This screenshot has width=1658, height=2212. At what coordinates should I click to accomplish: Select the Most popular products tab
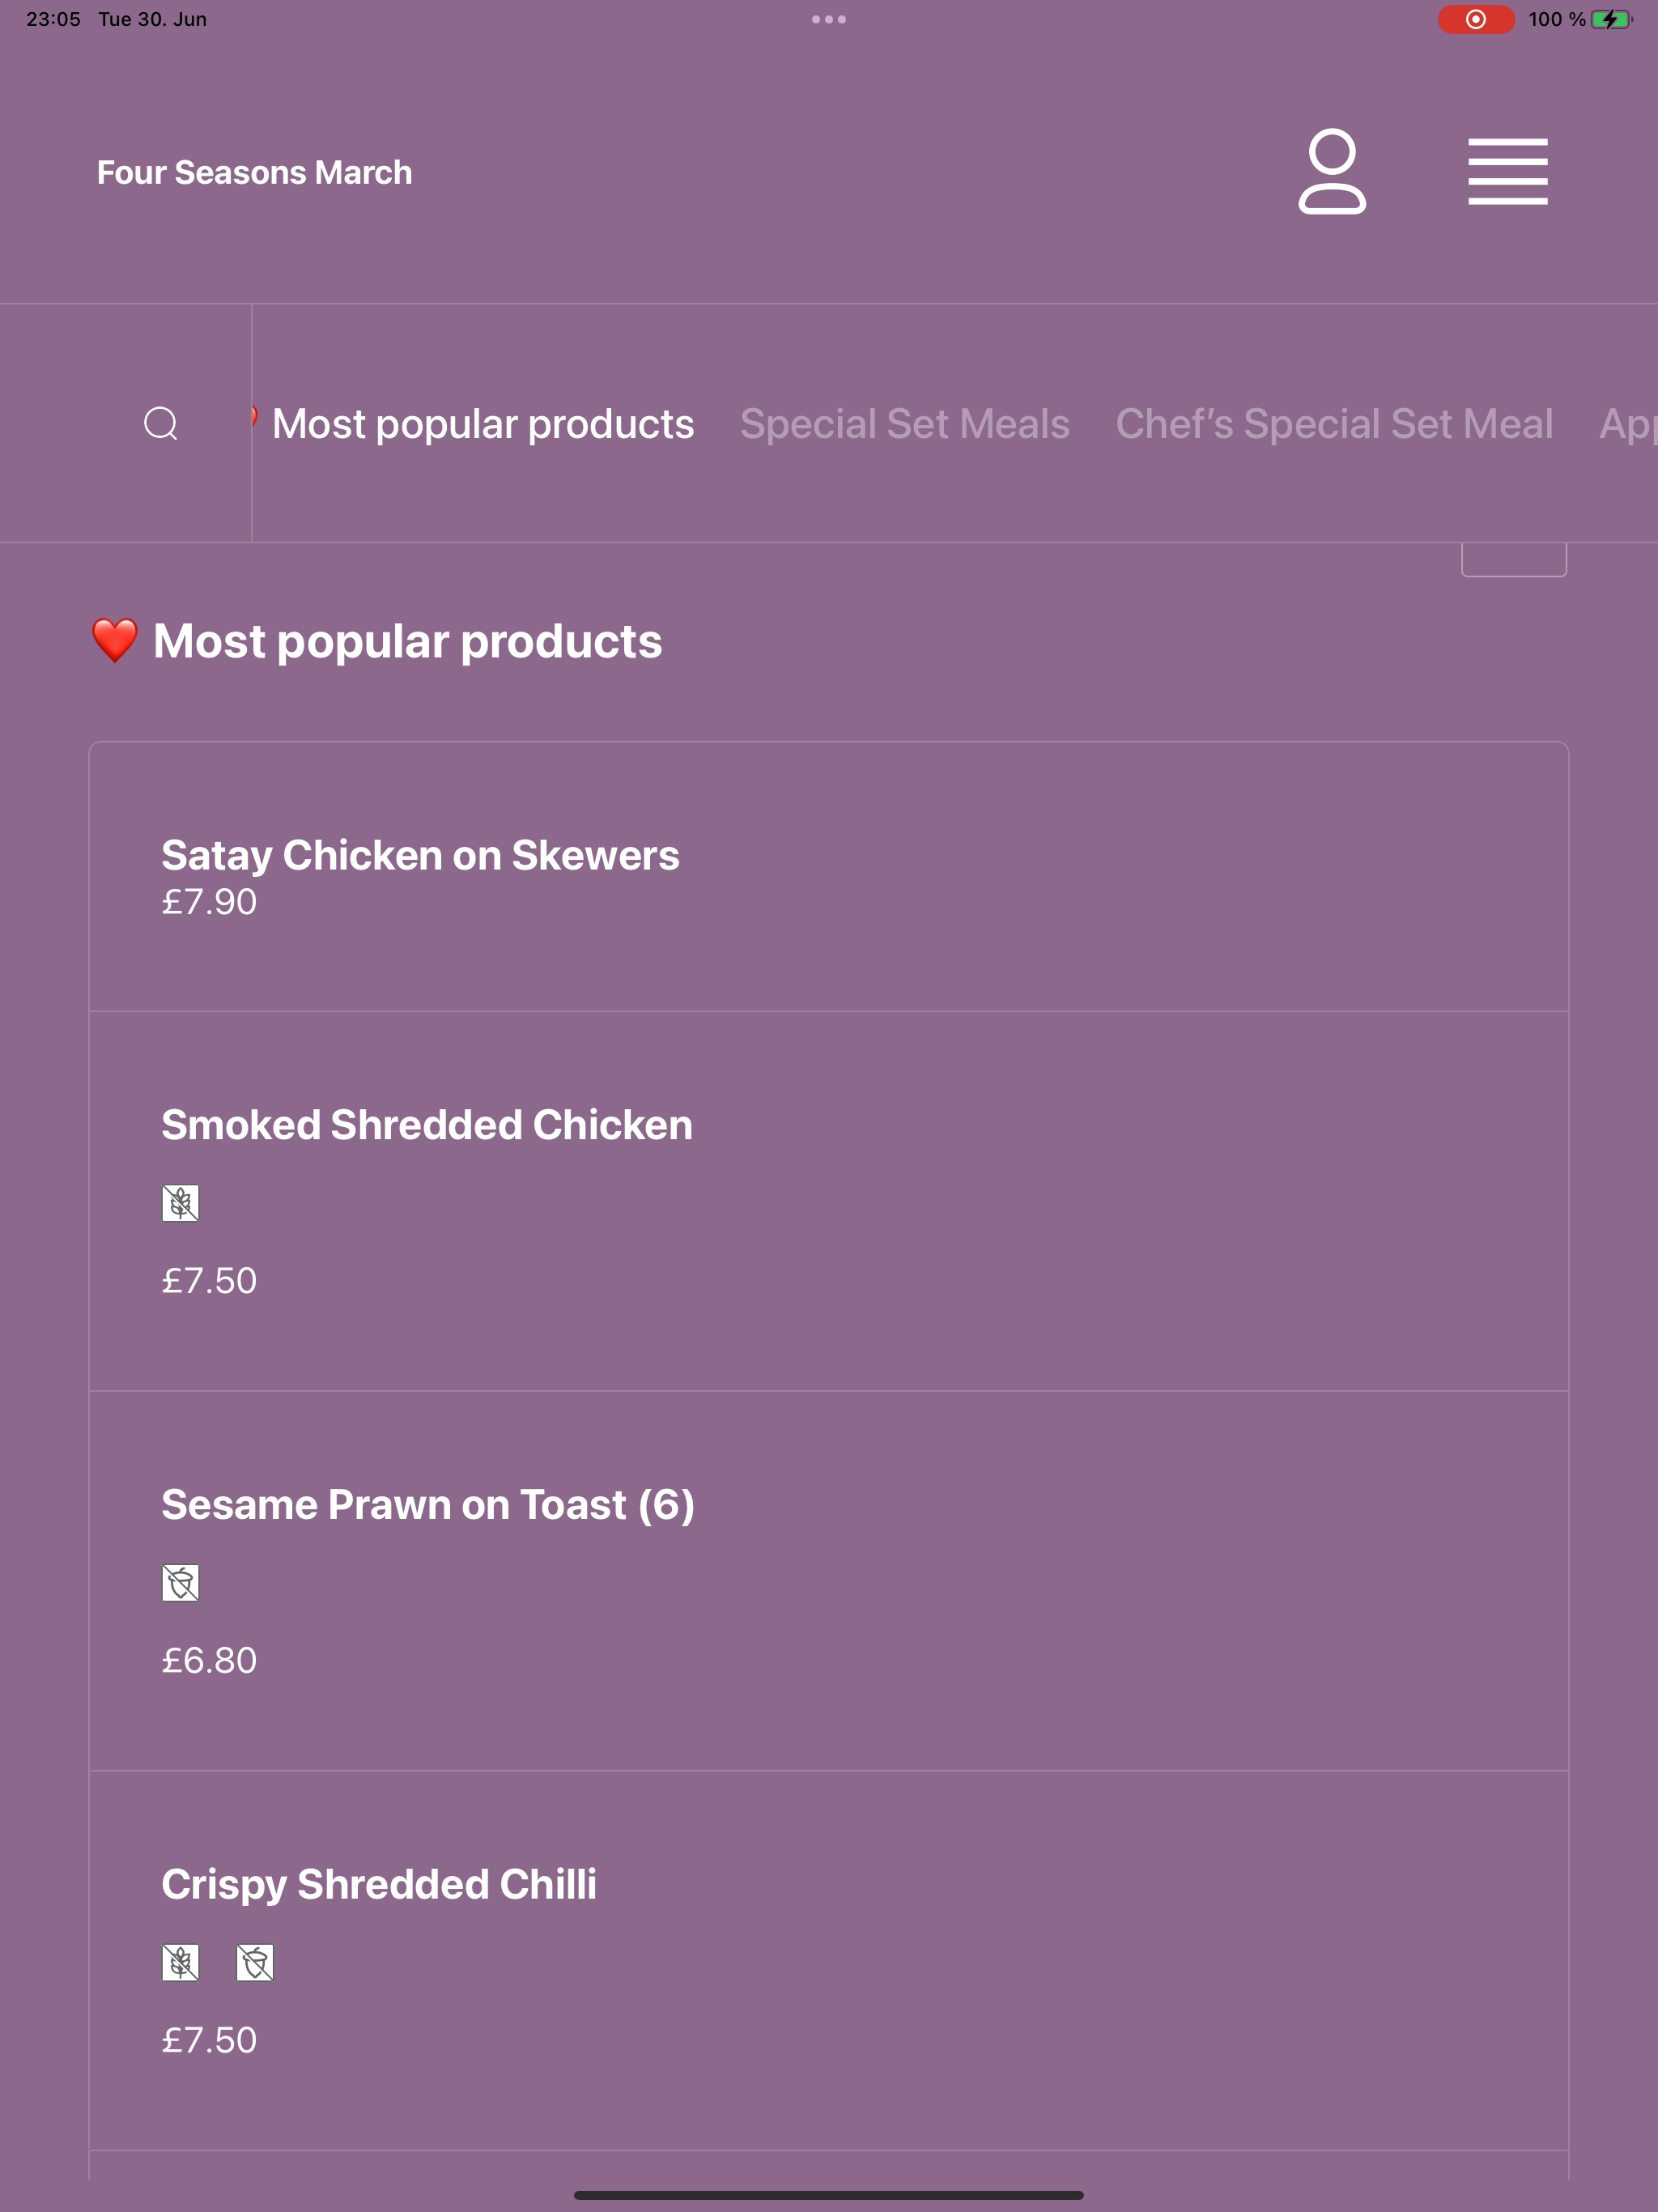pos(483,424)
